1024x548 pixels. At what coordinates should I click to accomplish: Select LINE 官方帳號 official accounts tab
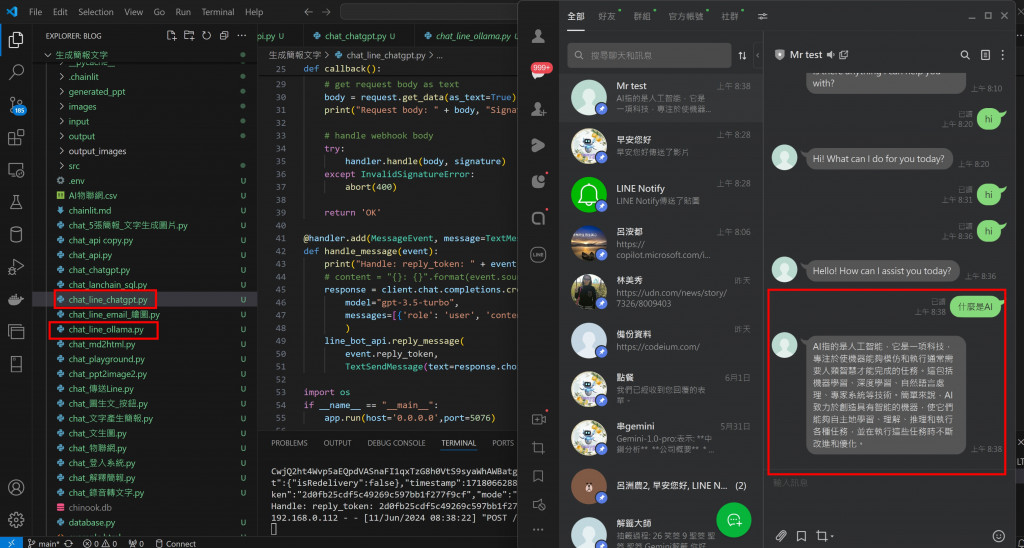pos(687,16)
